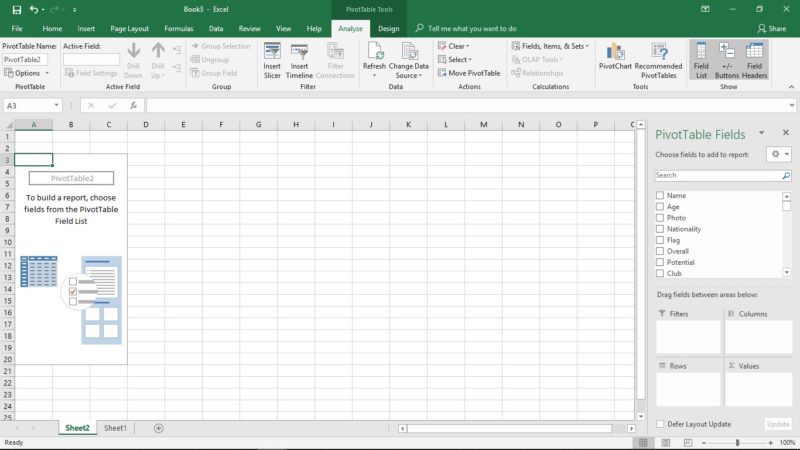The height and width of the screenshot is (450, 800).
Task: Enable the Nationality field checkbox
Action: point(660,229)
